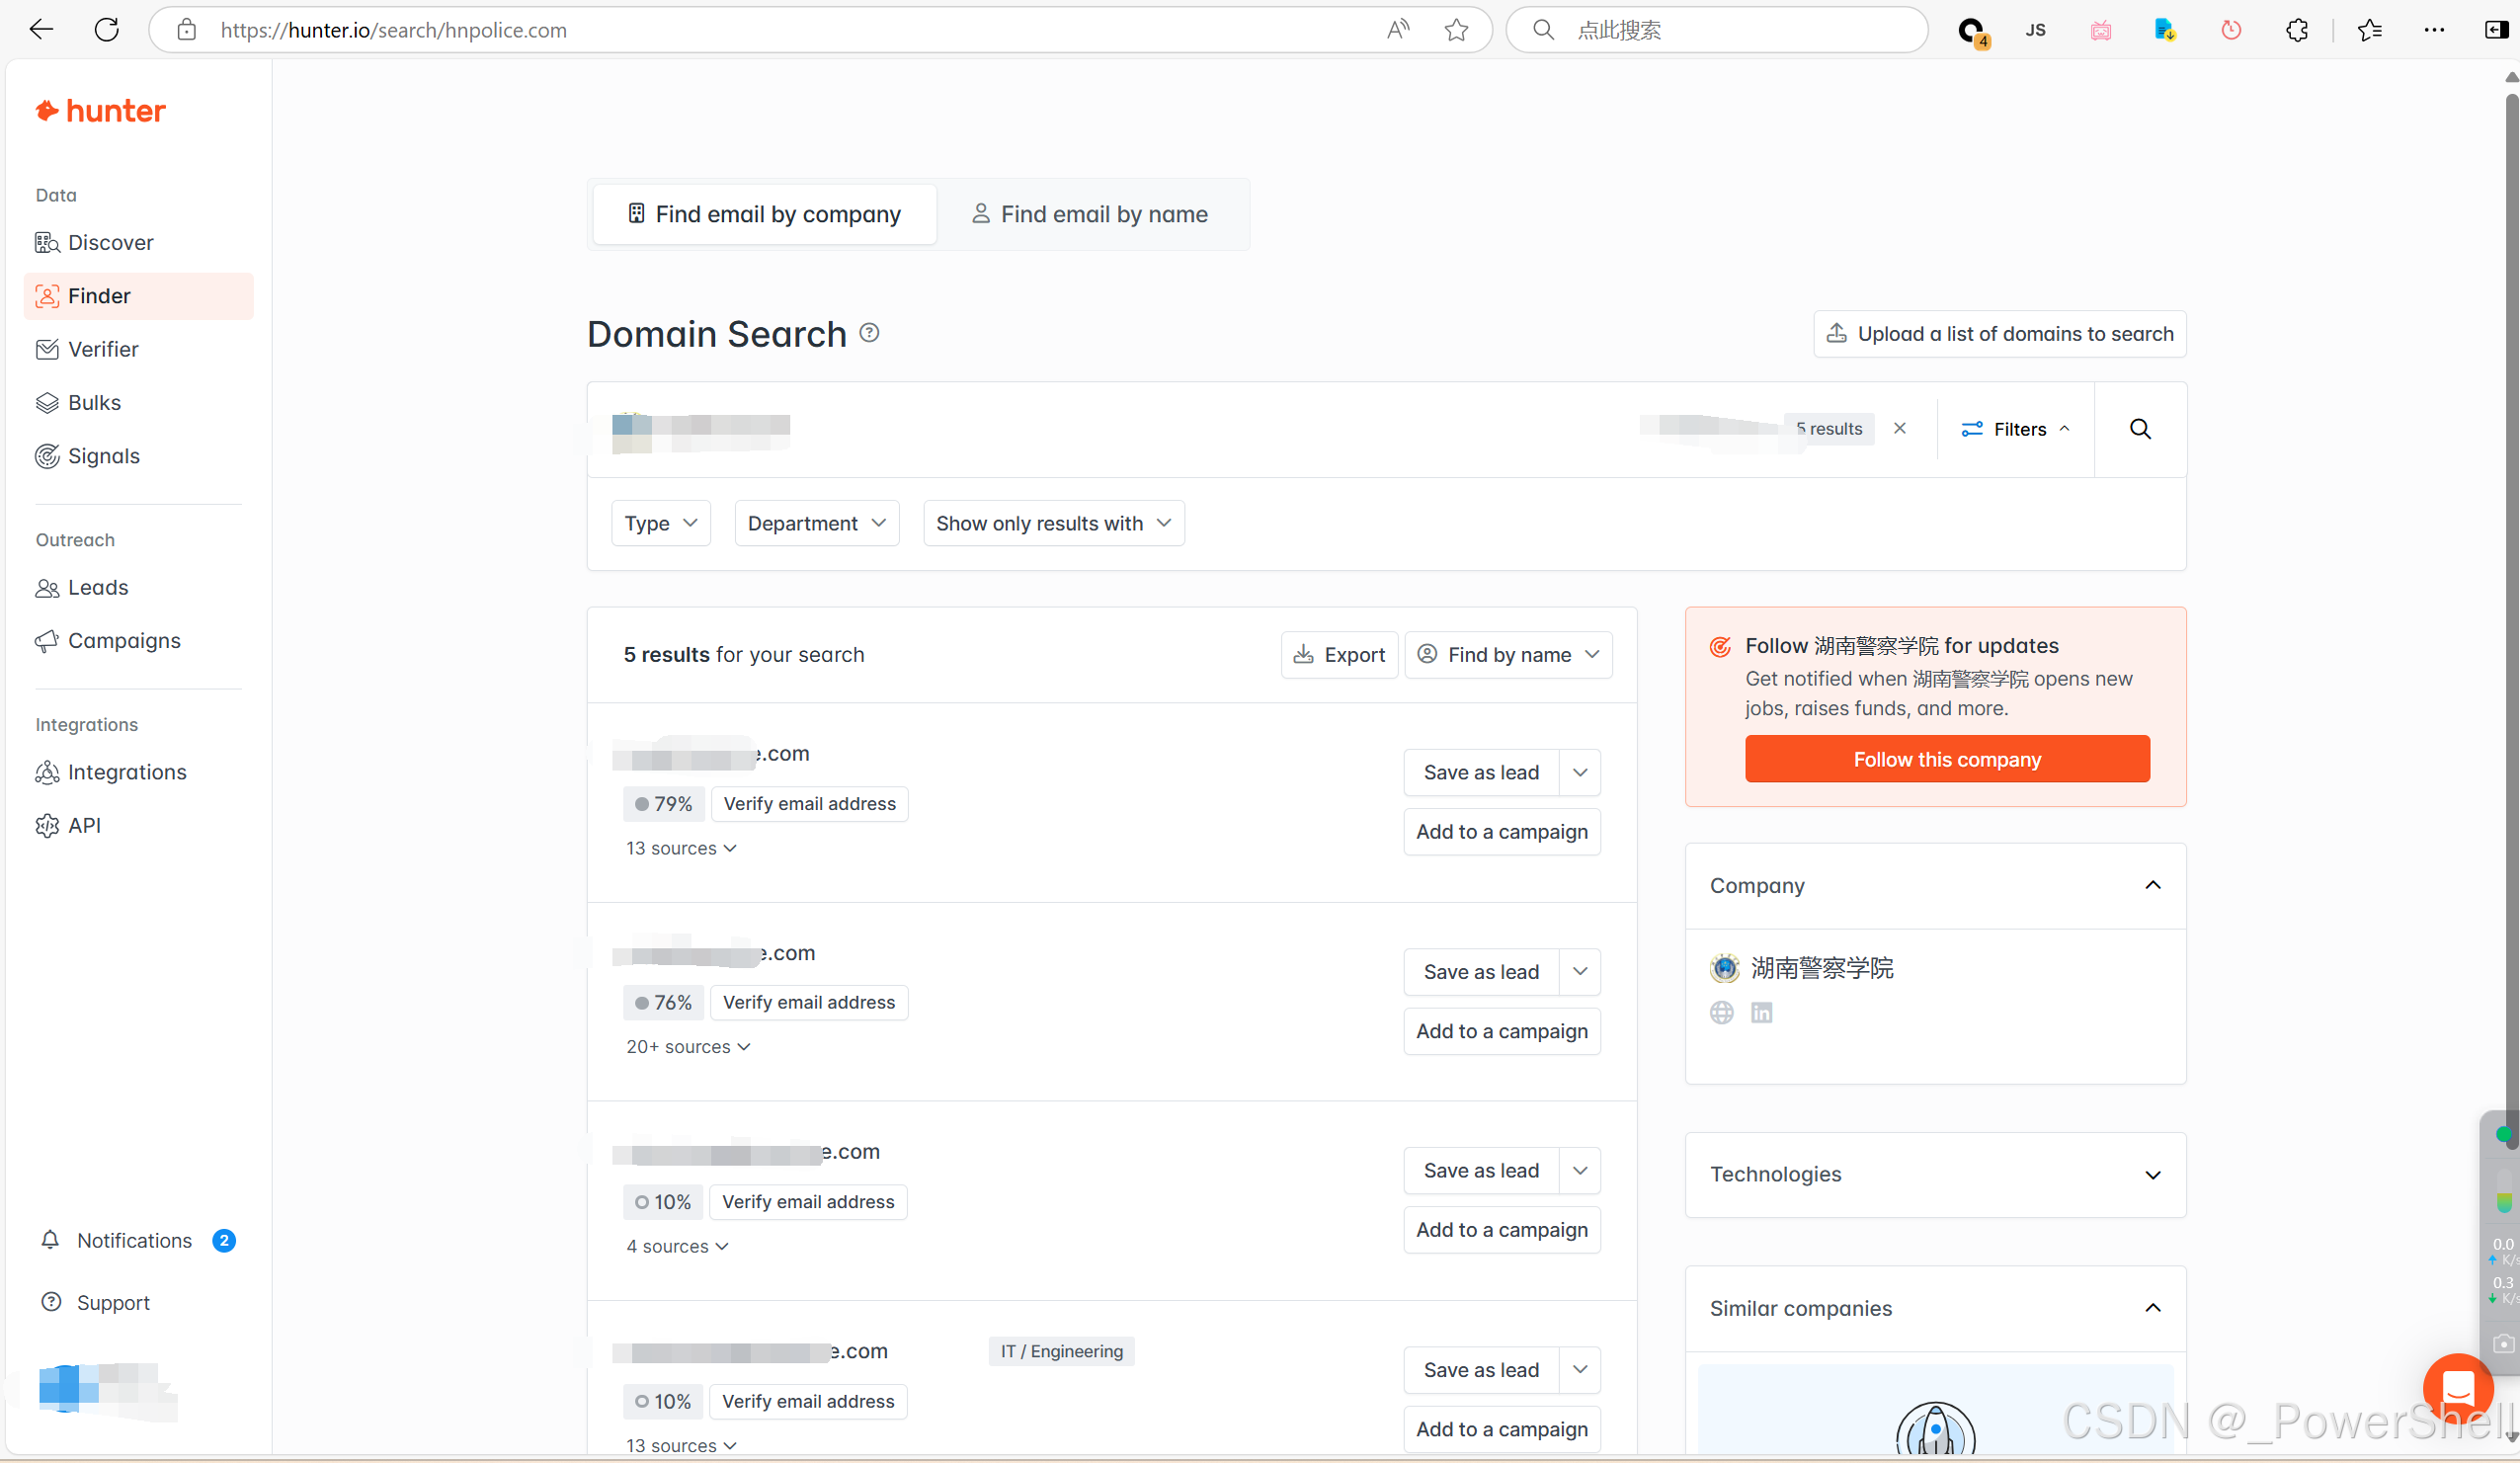Click the Domain Search help question icon
2520x1463 pixels.
point(869,333)
